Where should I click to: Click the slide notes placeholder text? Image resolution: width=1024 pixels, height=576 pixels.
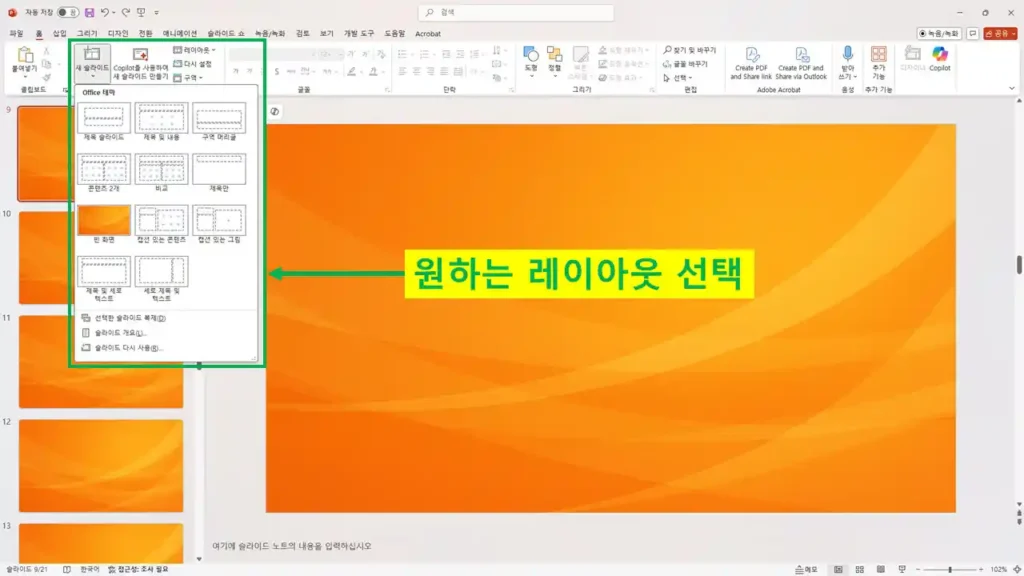pyautogui.click(x=292, y=545)
